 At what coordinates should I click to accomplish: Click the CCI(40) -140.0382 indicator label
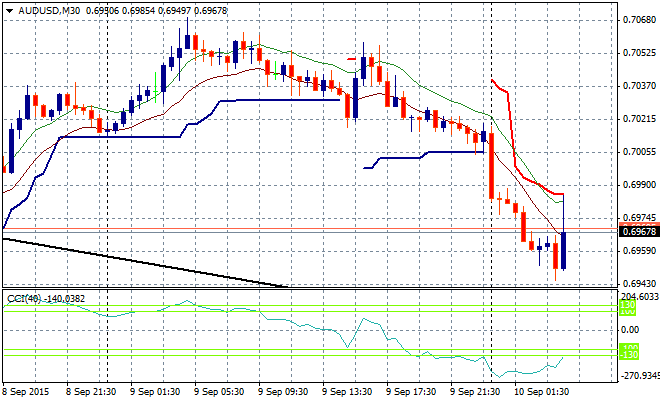(x=46, y=299)
